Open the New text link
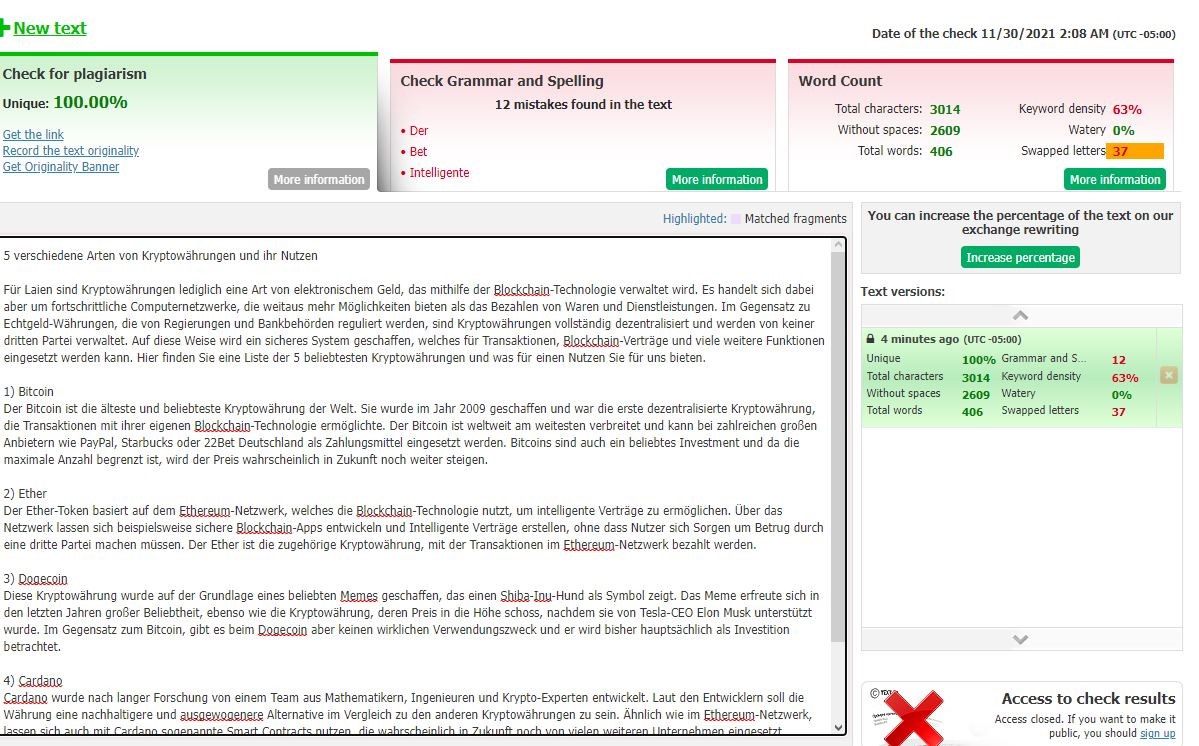Image resolution: width=1199 pixels, height=746 pixels. tap(50, 28)
